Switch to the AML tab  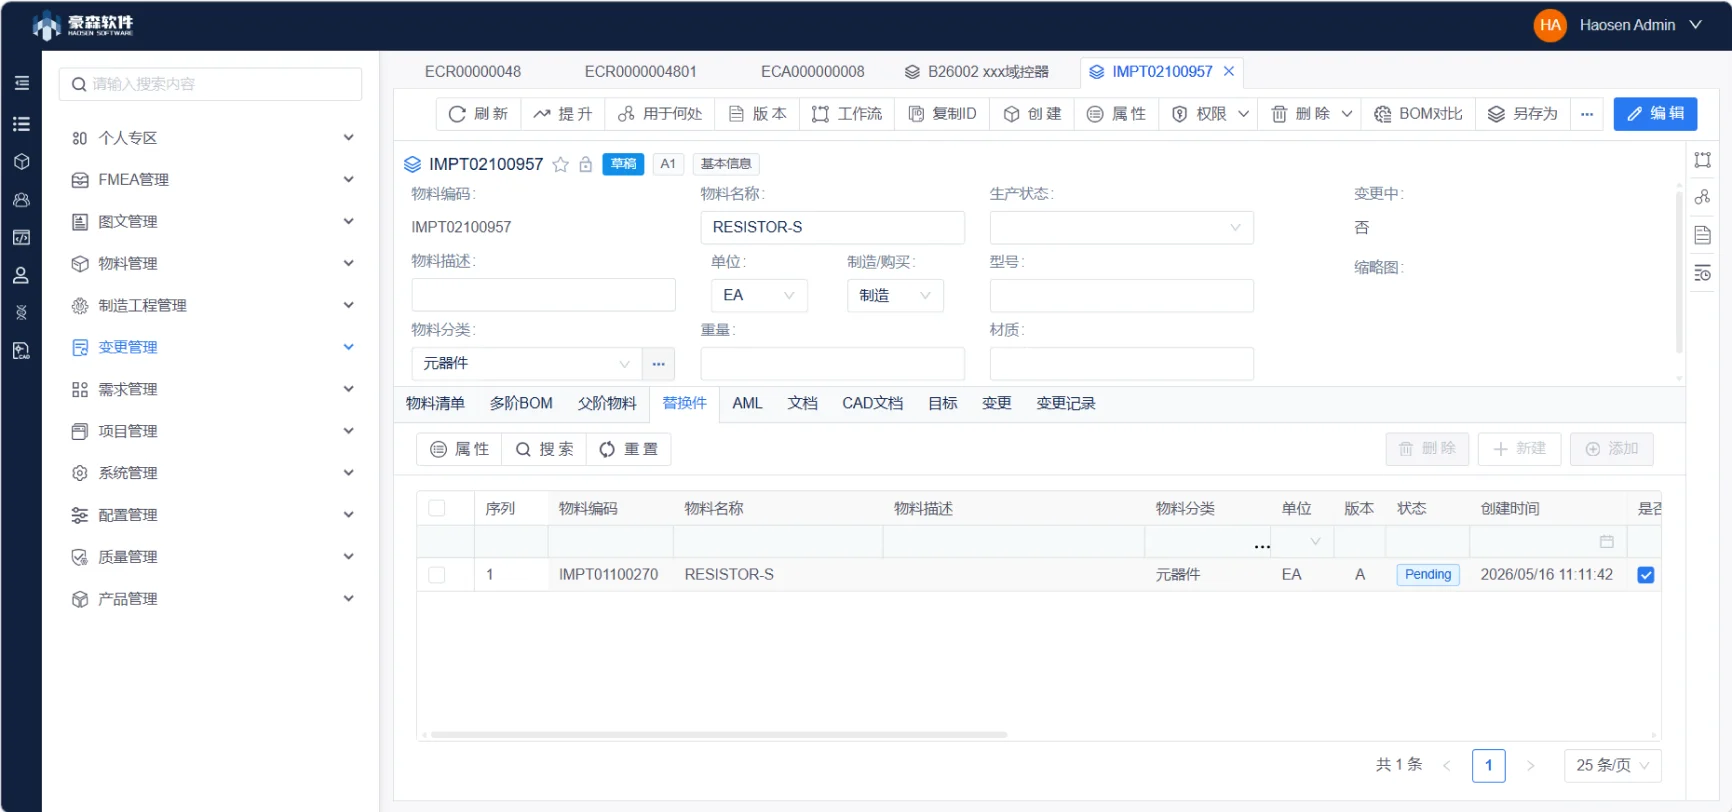(747, 403)
